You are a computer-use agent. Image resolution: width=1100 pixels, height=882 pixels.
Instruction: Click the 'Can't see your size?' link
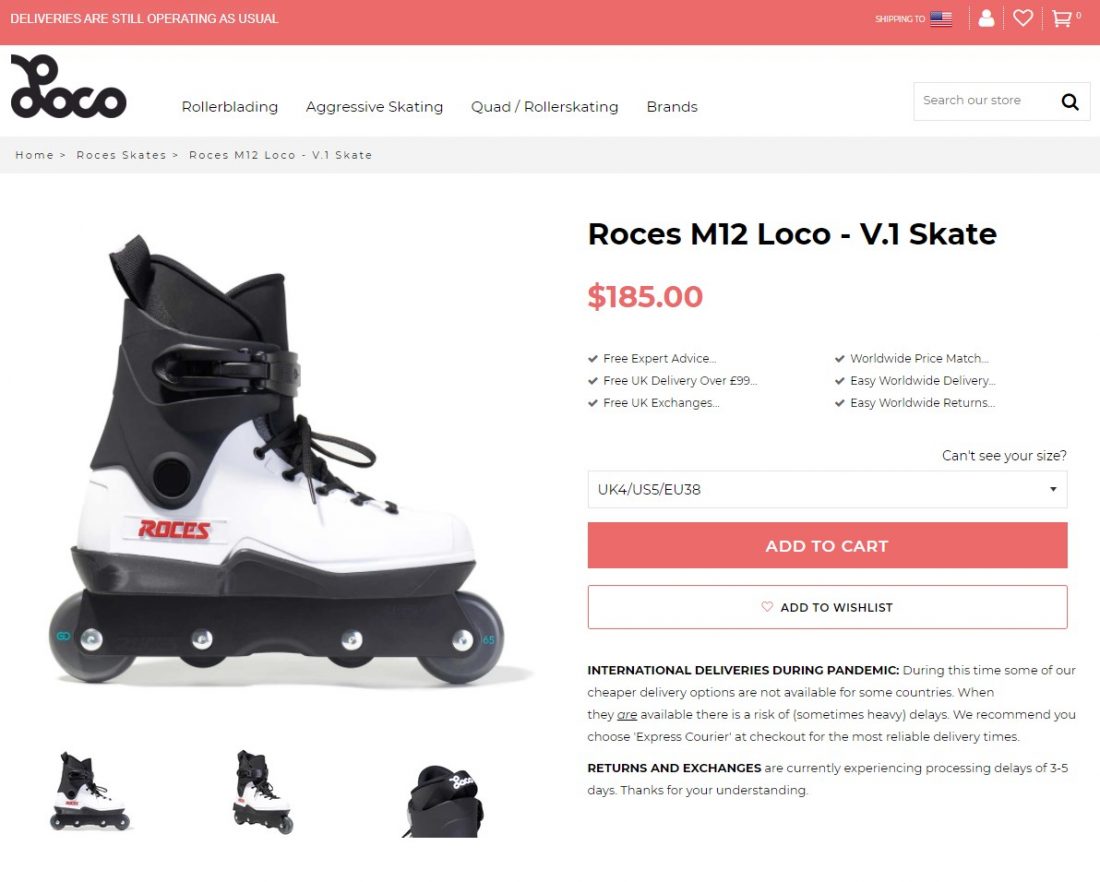pos(1004,456)
